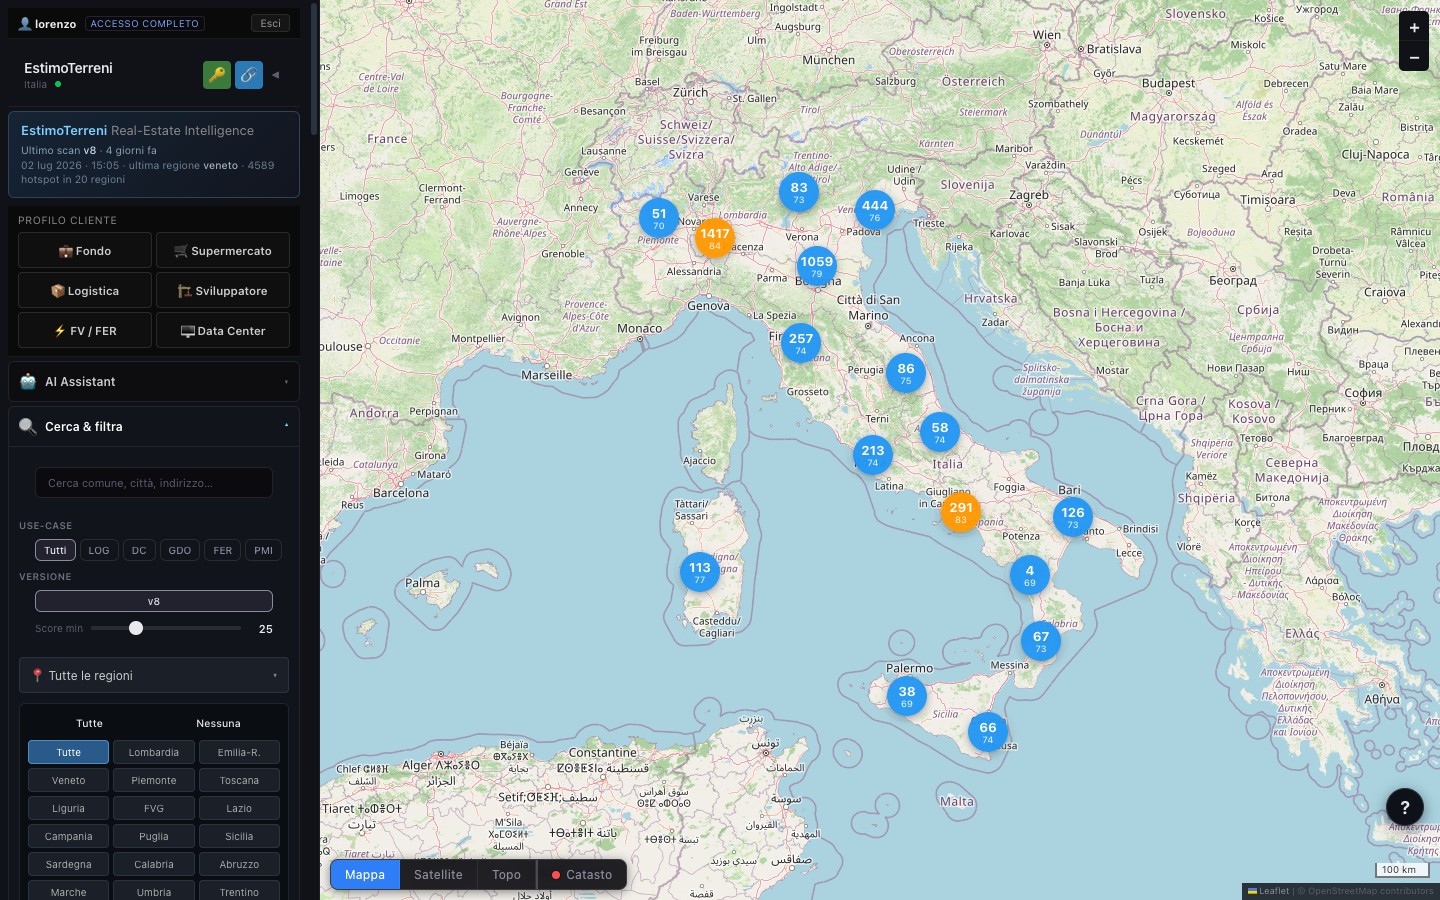
Task: Zoom out the map with minus button
Action: [x=1414, y=58]
